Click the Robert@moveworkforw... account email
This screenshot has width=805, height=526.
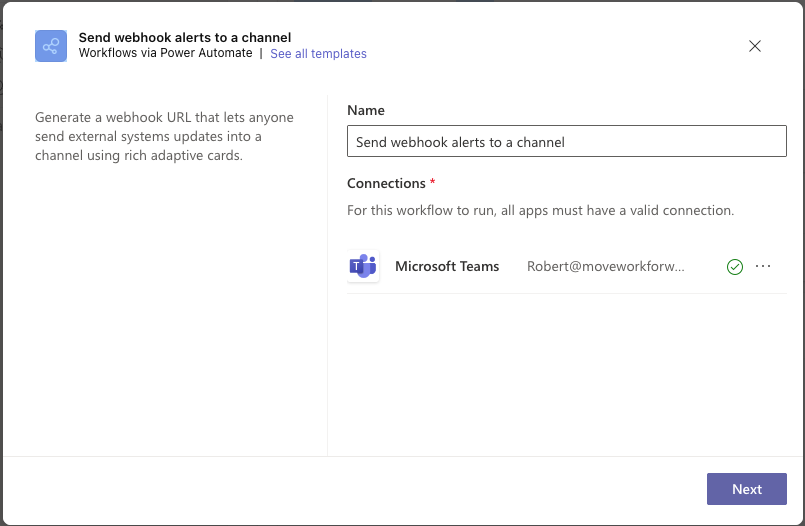tap(606, 266)
